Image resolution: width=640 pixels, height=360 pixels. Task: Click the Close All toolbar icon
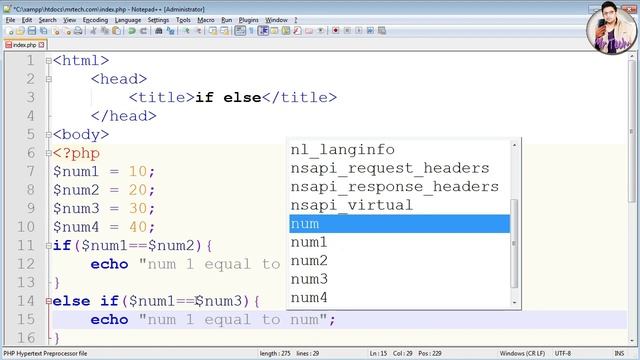click(67, 31)
